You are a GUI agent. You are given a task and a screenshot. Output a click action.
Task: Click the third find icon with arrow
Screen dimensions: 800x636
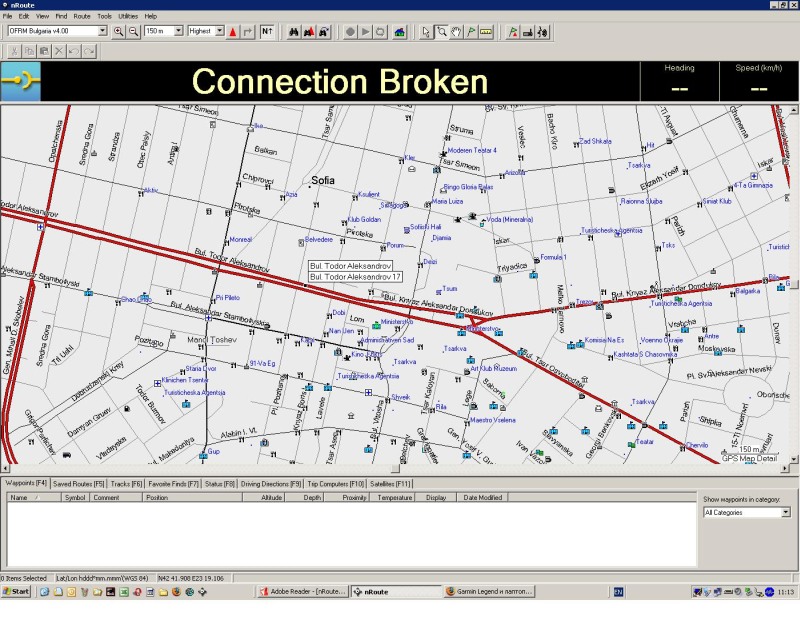point(323,32)
